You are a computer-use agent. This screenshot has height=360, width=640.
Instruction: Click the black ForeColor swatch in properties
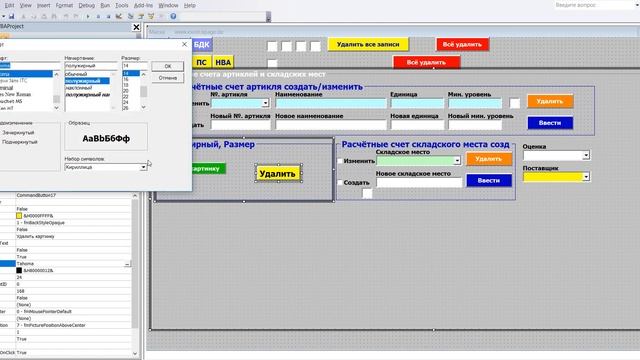pyautogui.click(x=19, y=270)
